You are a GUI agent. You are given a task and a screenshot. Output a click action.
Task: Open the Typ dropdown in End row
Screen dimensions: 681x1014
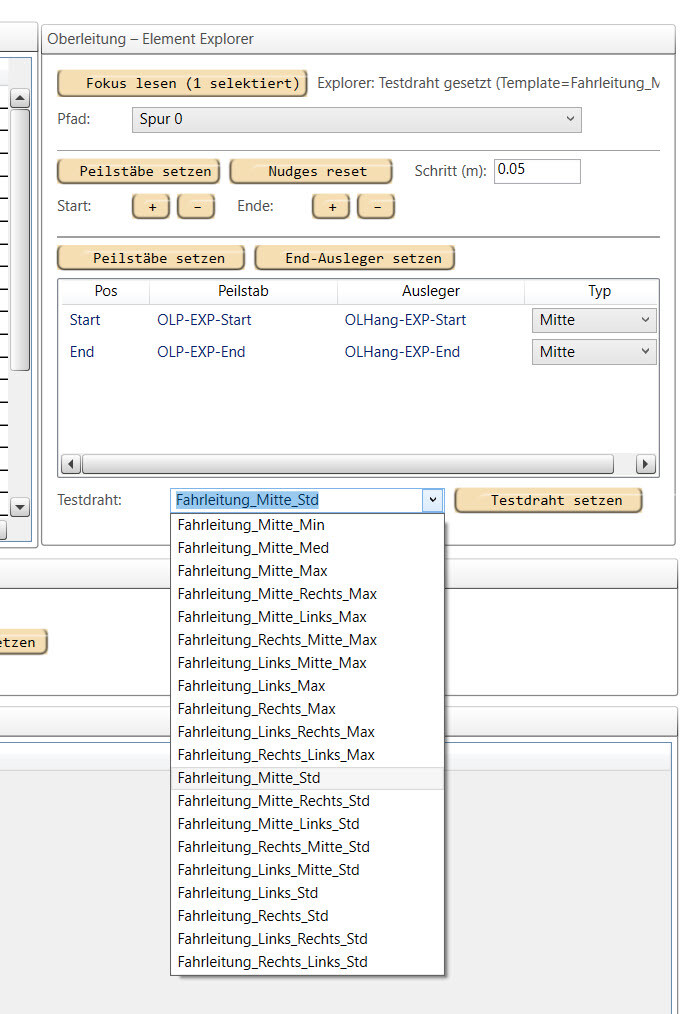coord(594,352)
